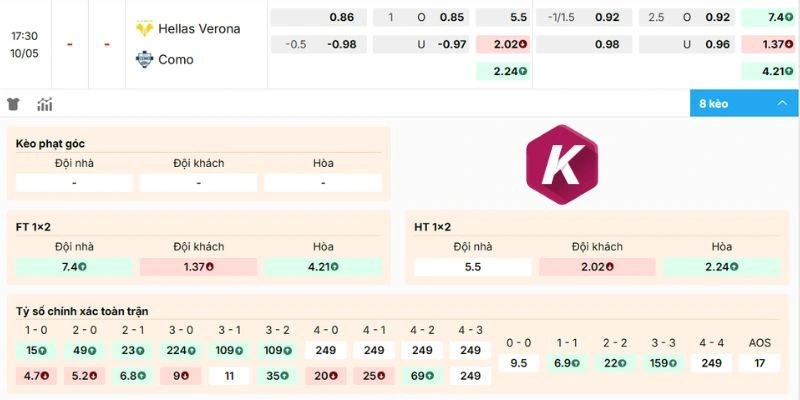Screen dimensions: 800x400
Task: Choose FT 1×2 Đội khách odds 1.37
Action: [x=198, y=267]
